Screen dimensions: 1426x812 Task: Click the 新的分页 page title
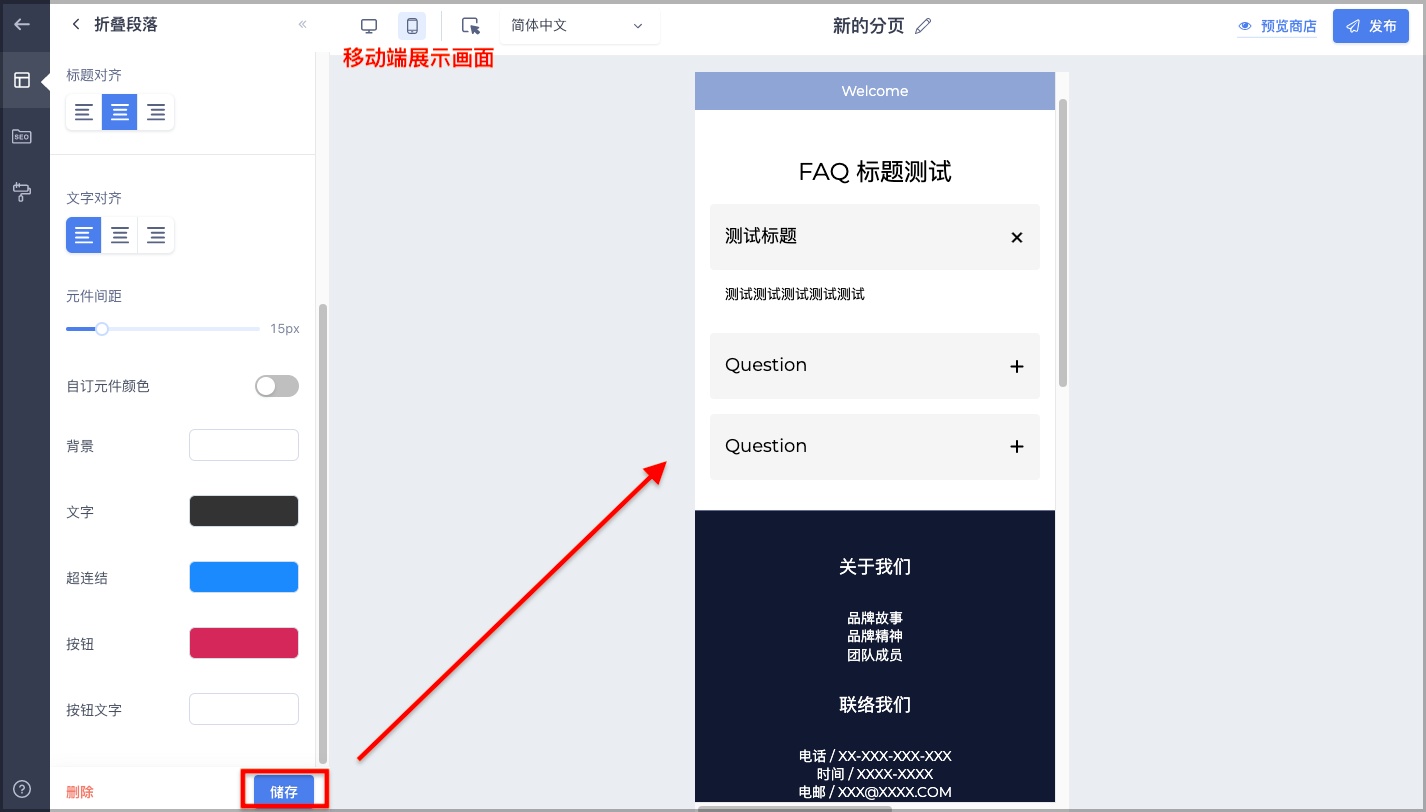pos(868,26)
